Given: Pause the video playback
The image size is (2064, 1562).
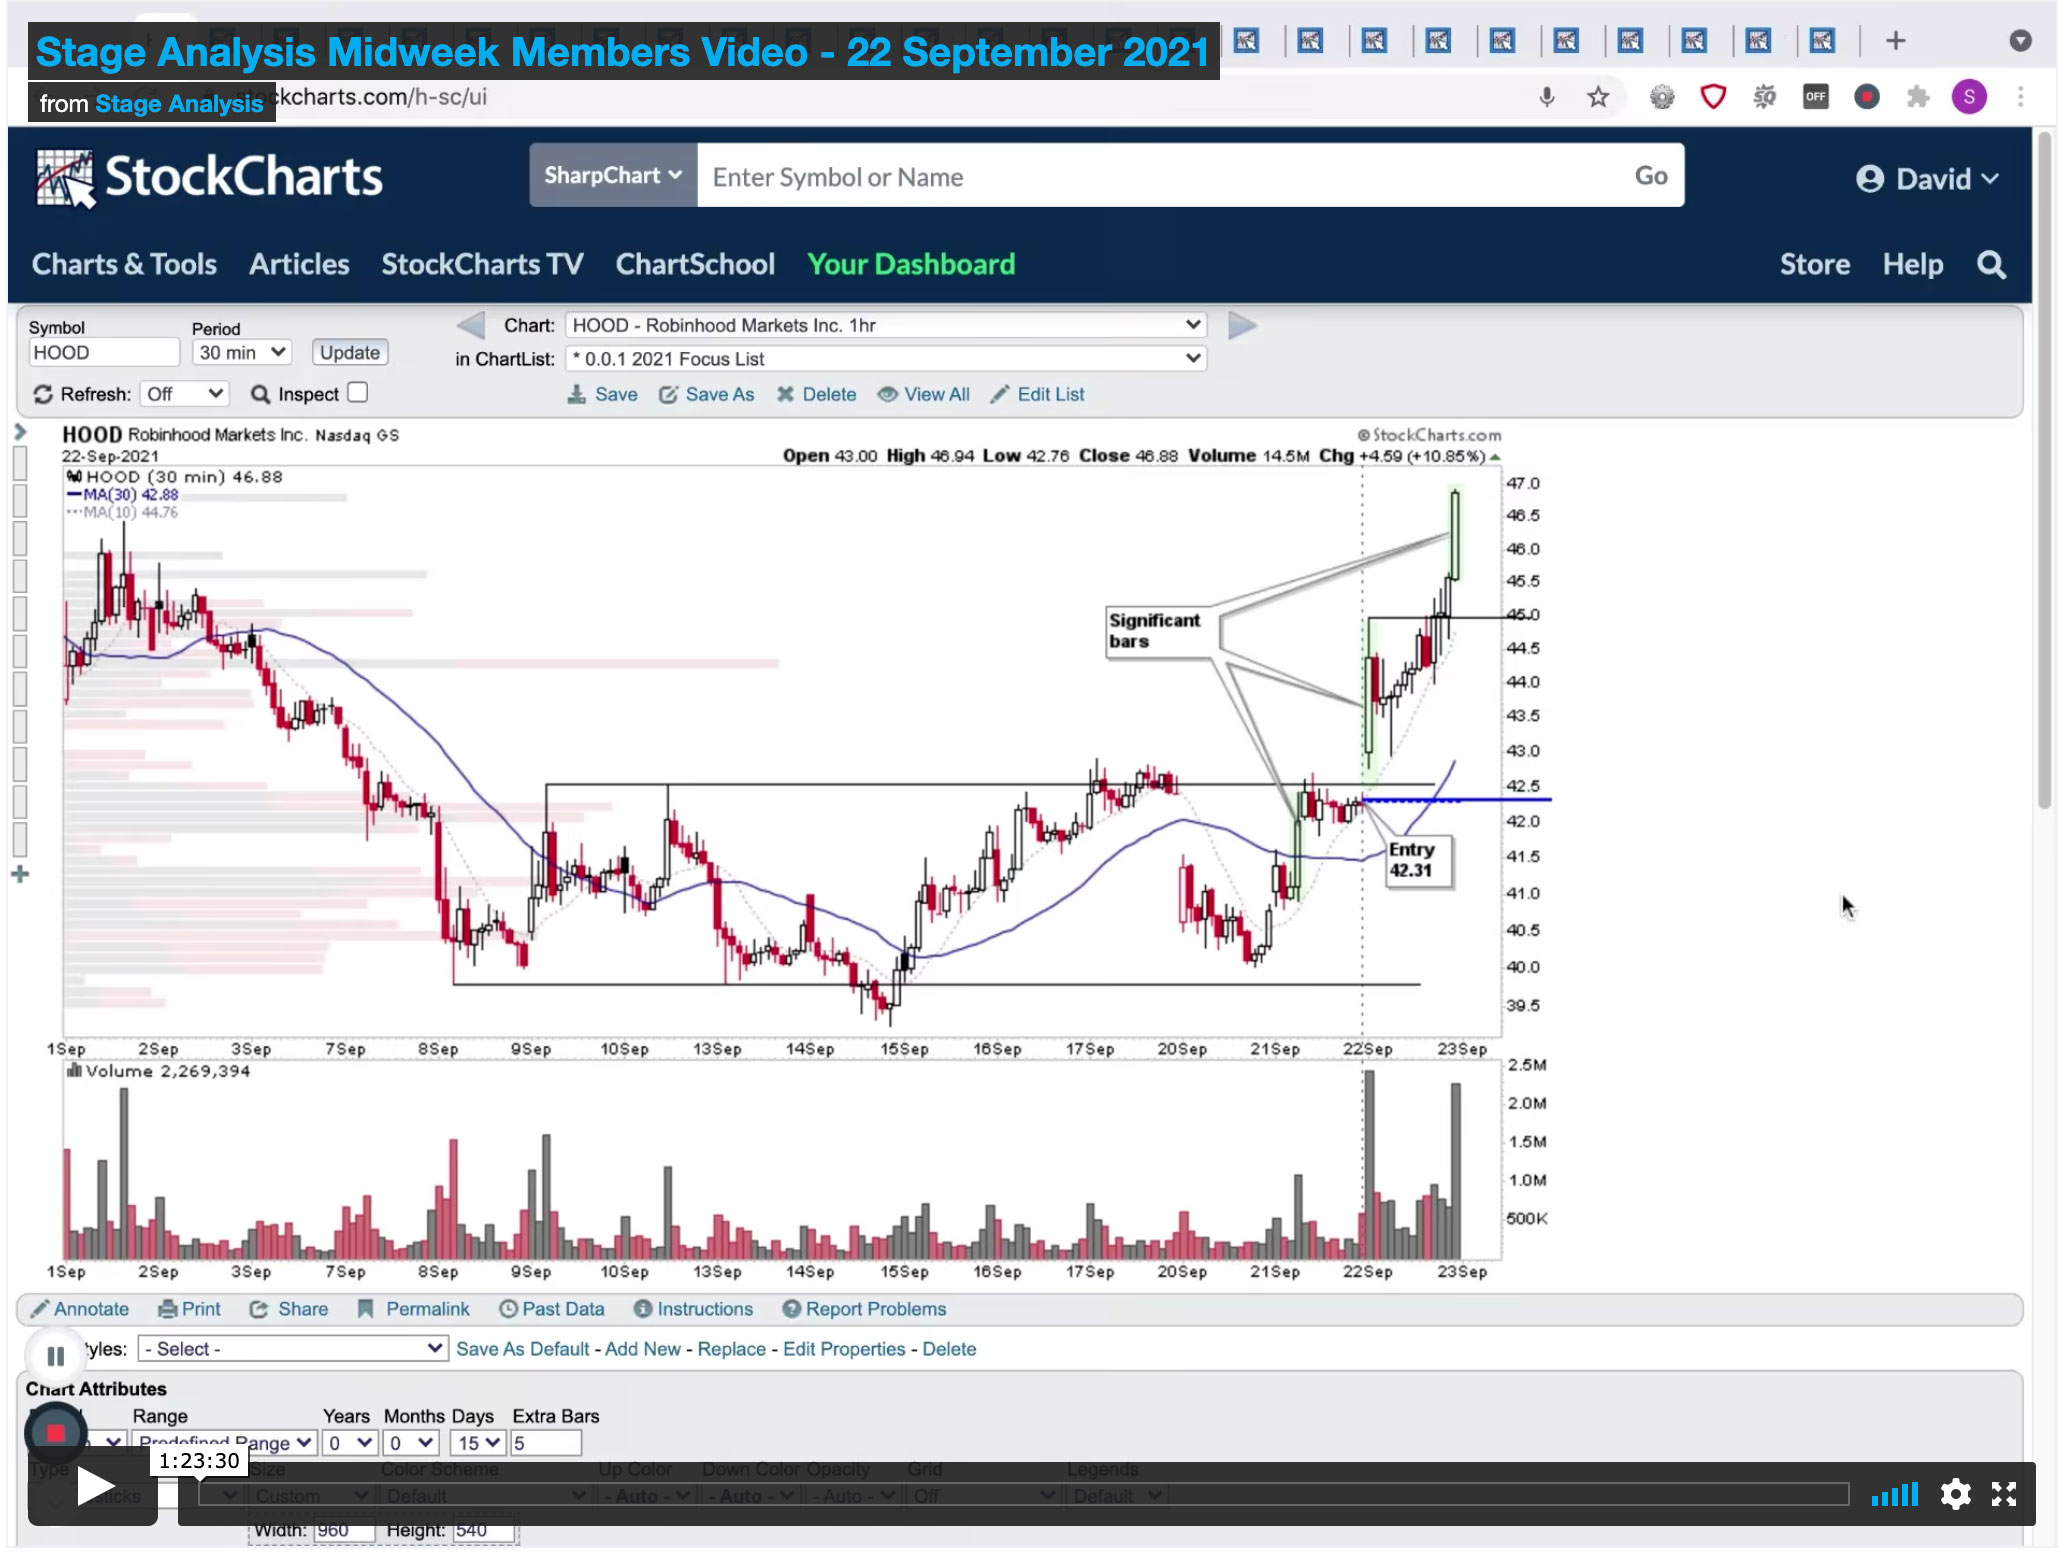Looking at the screenshot, I should pos(56,1357).
